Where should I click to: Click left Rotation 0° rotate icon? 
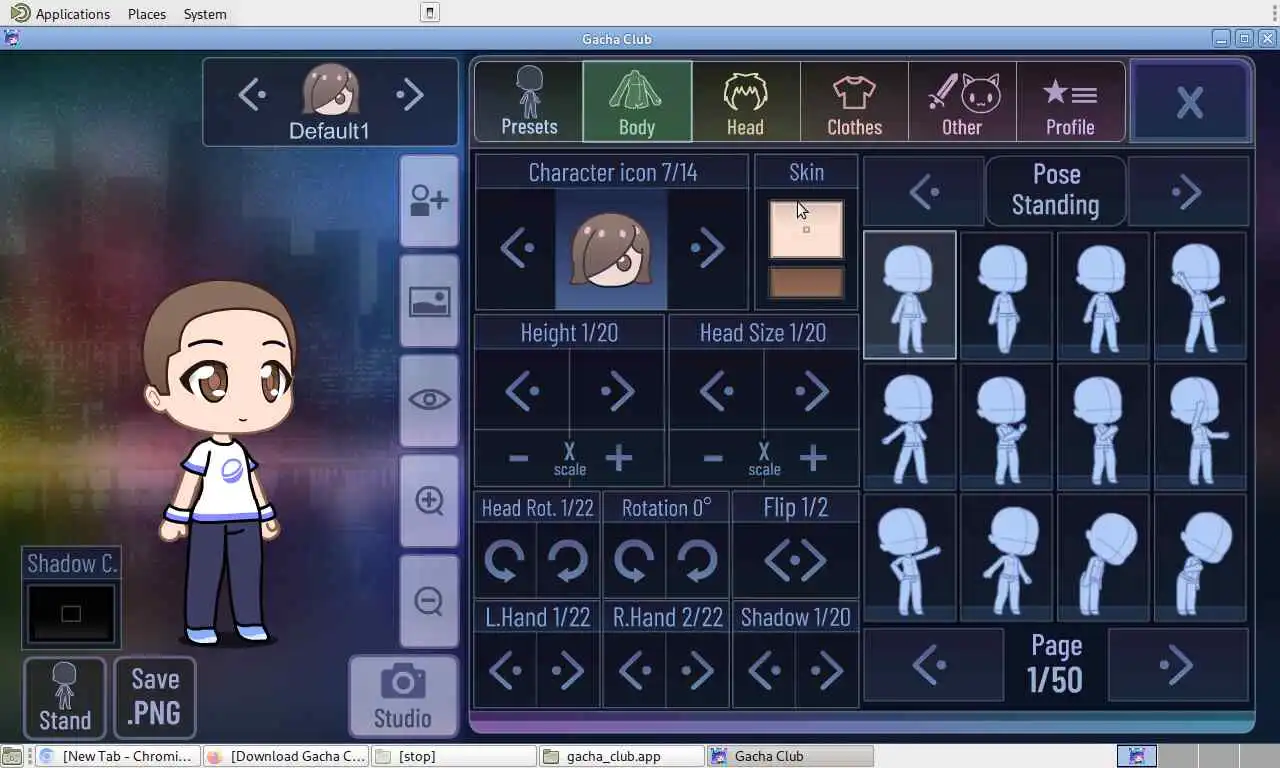click(634, 561)
